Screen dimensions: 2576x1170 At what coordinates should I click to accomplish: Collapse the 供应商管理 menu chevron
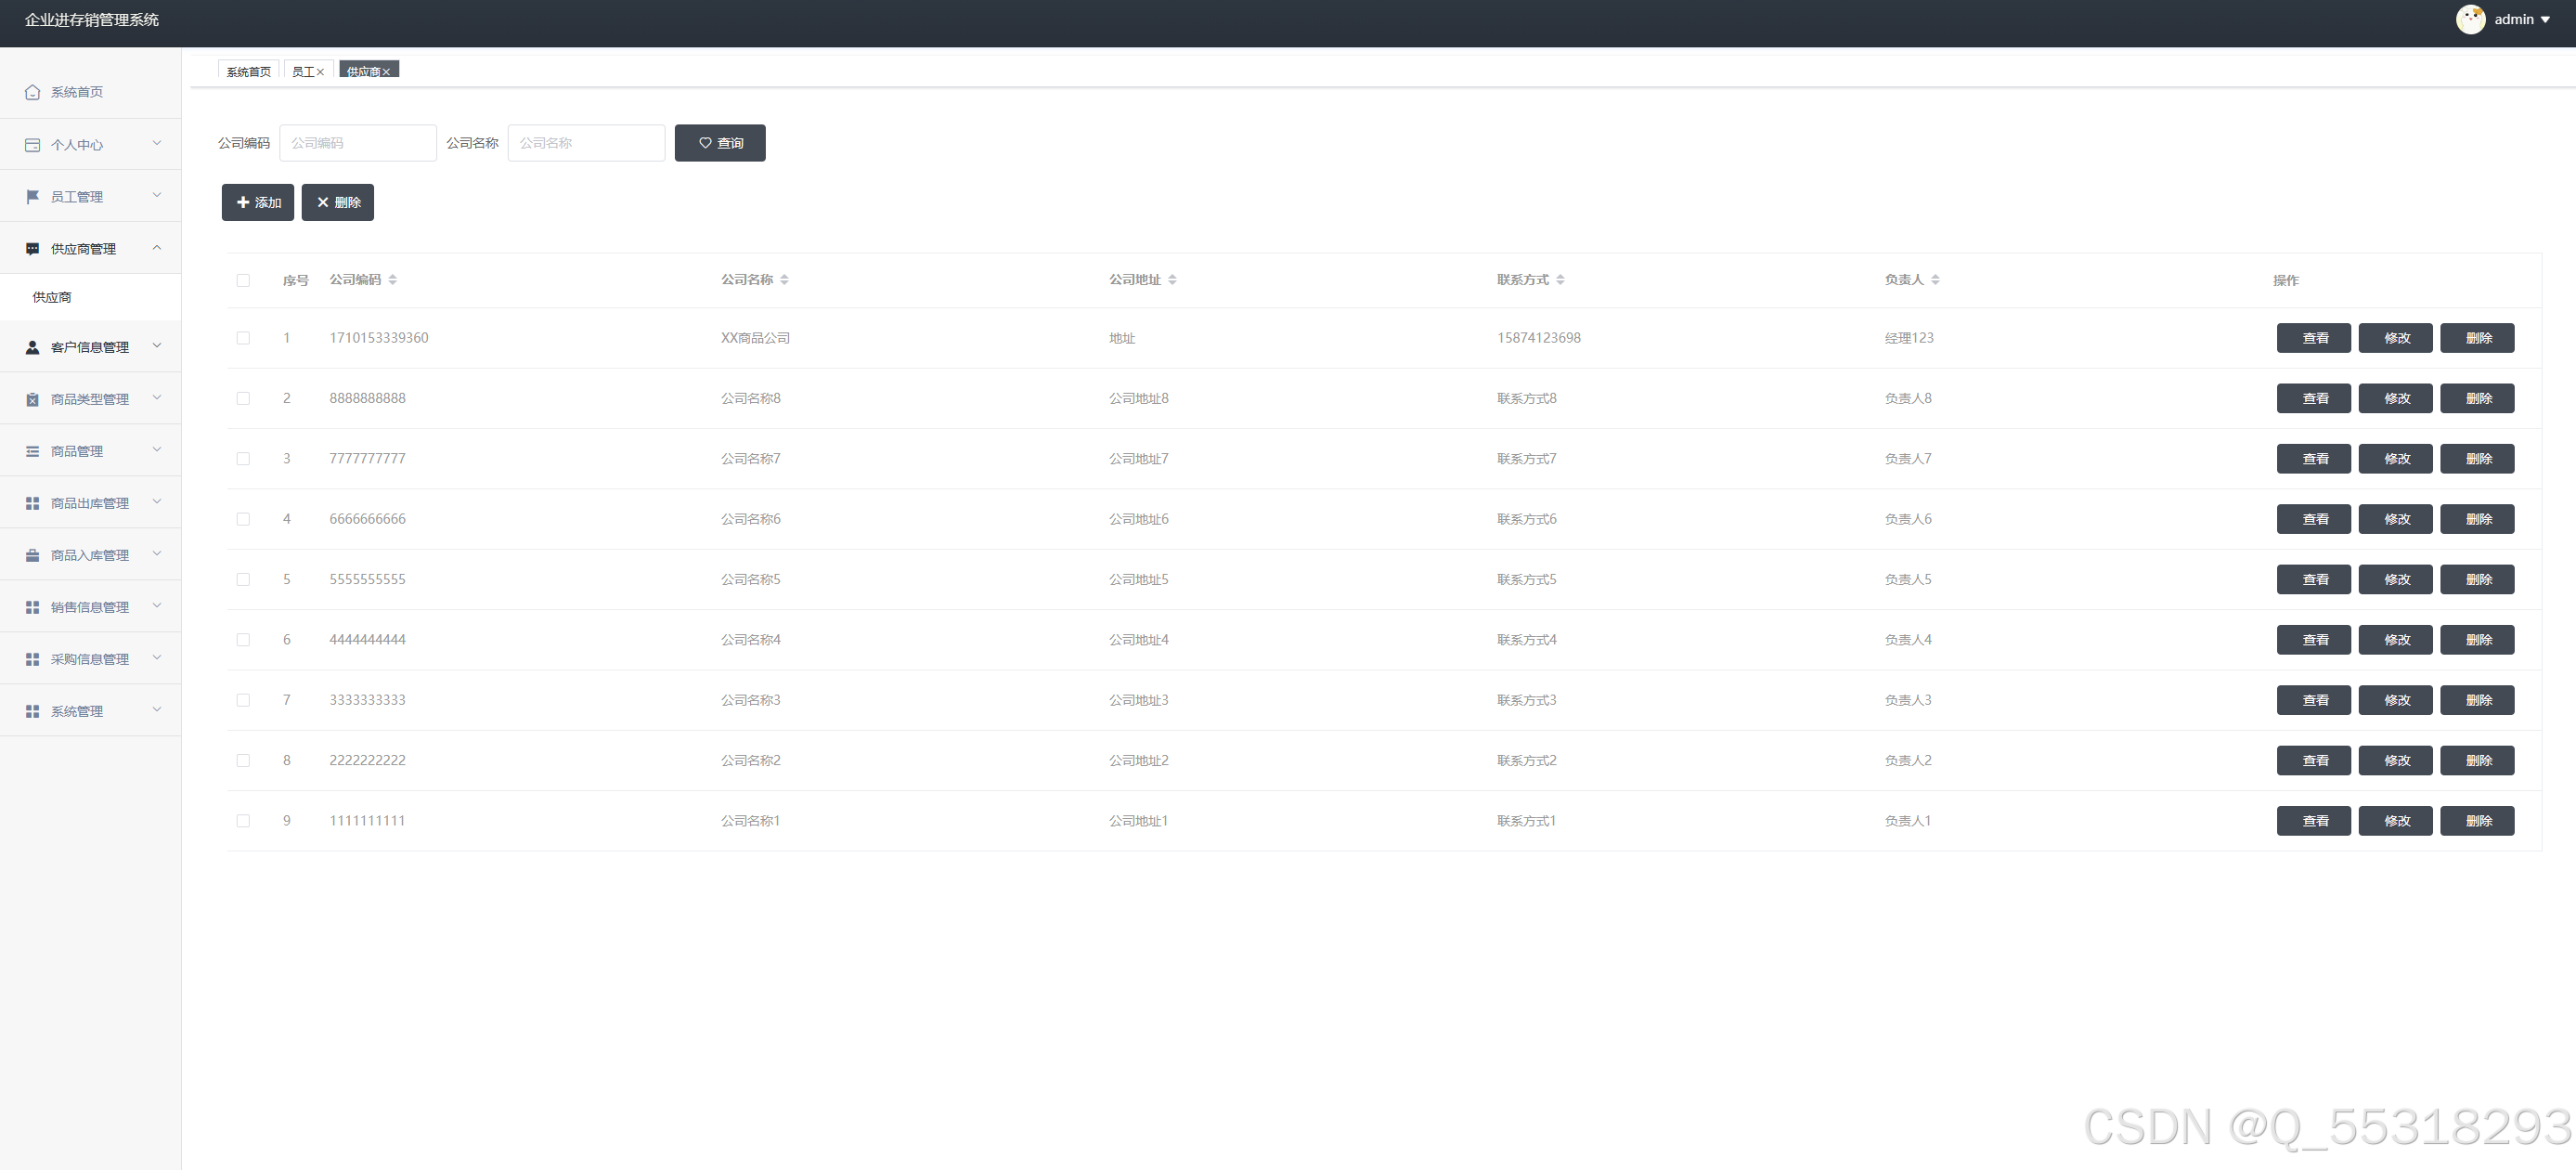point(157,247)
